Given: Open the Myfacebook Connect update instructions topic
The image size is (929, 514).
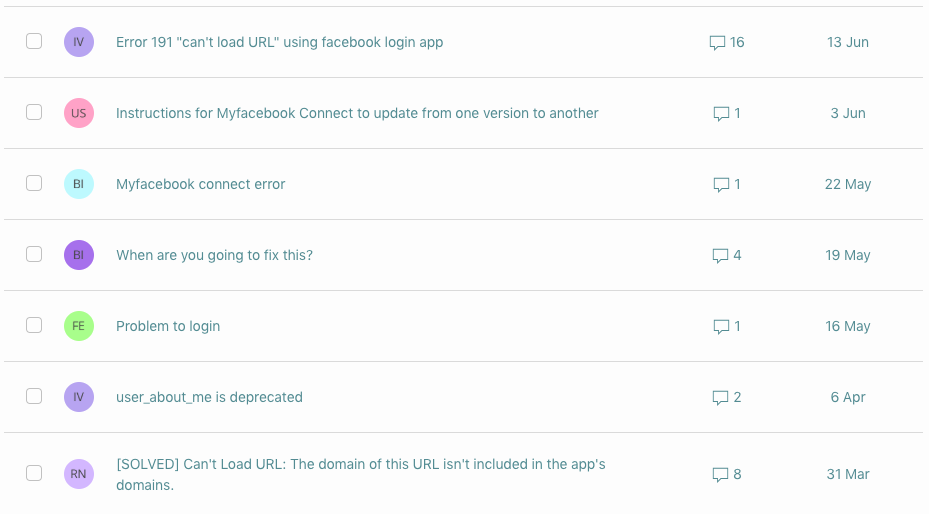Looking at the screenshot, I should [x=357, y=113].
